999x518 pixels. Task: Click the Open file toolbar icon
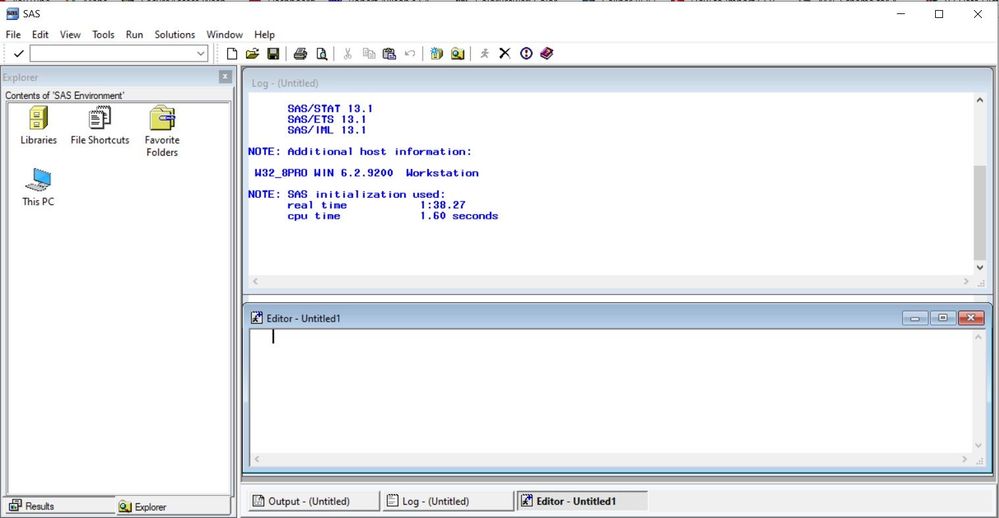(252, 54)
